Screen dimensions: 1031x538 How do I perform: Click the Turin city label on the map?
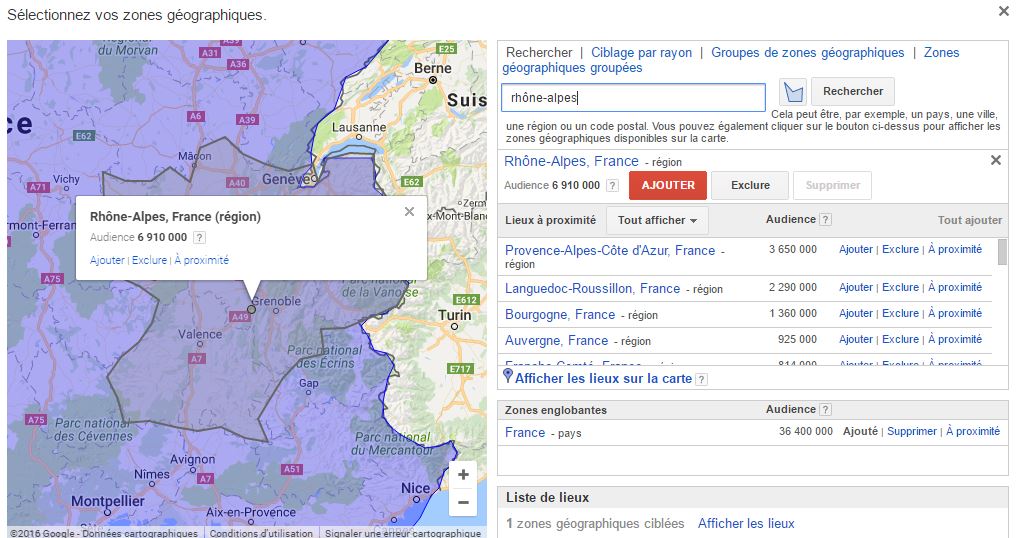click(x=454, y=316)
